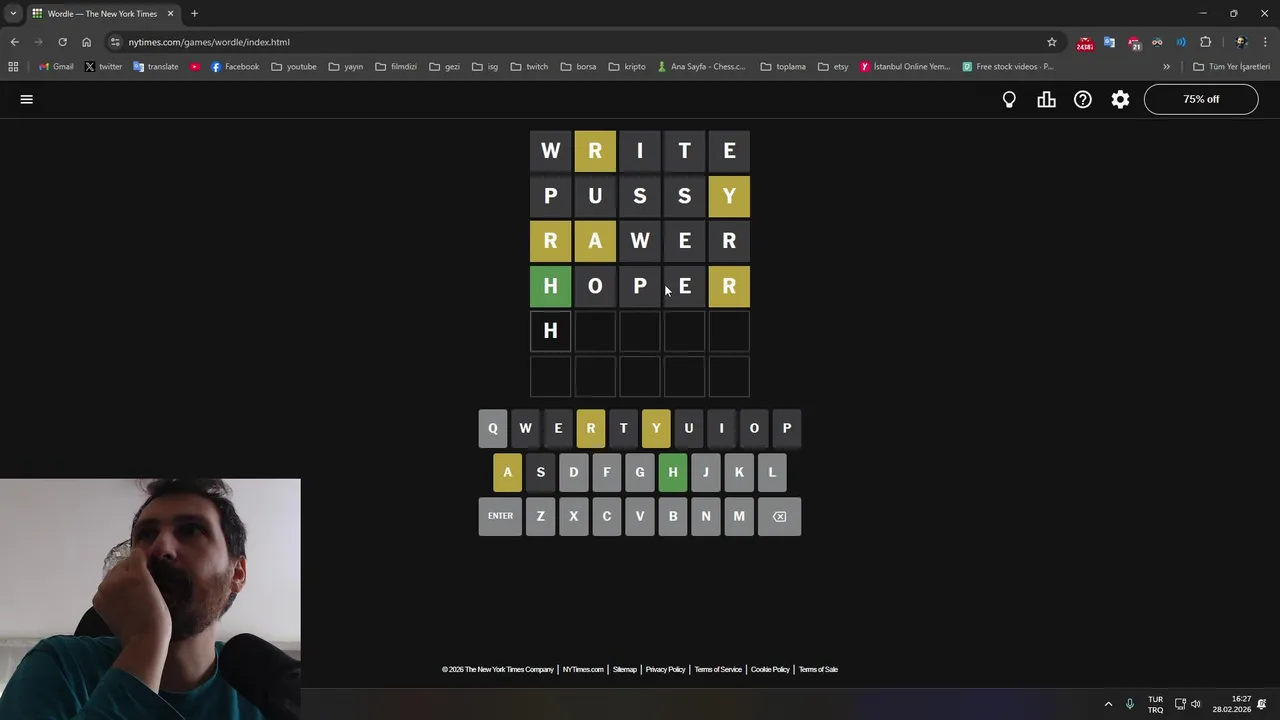1280x720 pixels.
Task: Click the Z key on the keyboard
Action: point(541,516)
